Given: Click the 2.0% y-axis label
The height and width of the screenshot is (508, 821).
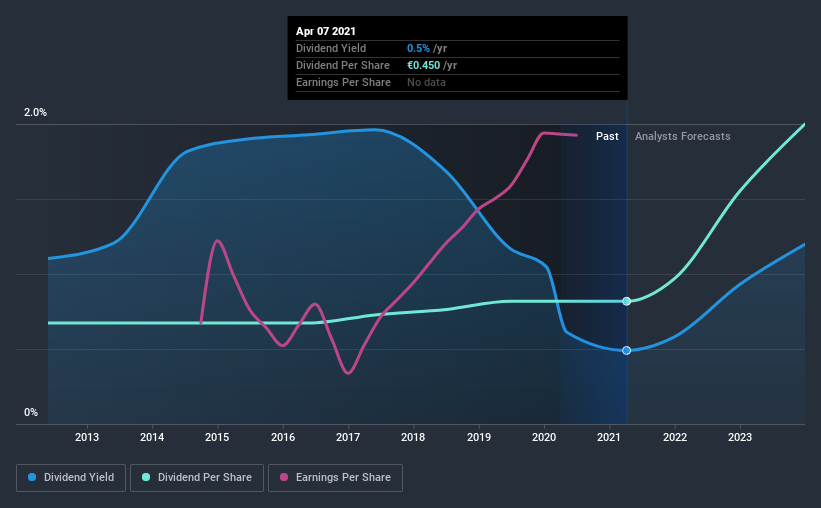Looking at the screenshot, I should pos(35,113).
